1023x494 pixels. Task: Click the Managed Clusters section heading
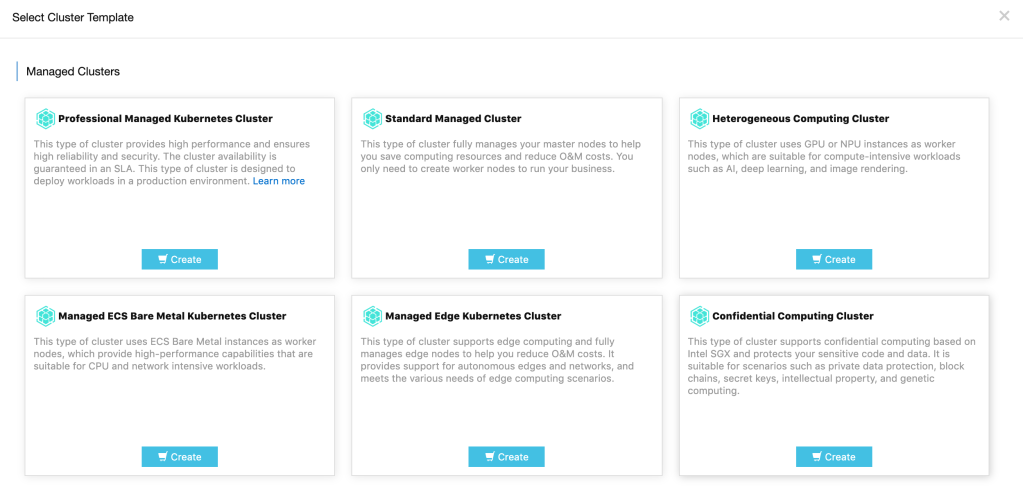[73, 72]
